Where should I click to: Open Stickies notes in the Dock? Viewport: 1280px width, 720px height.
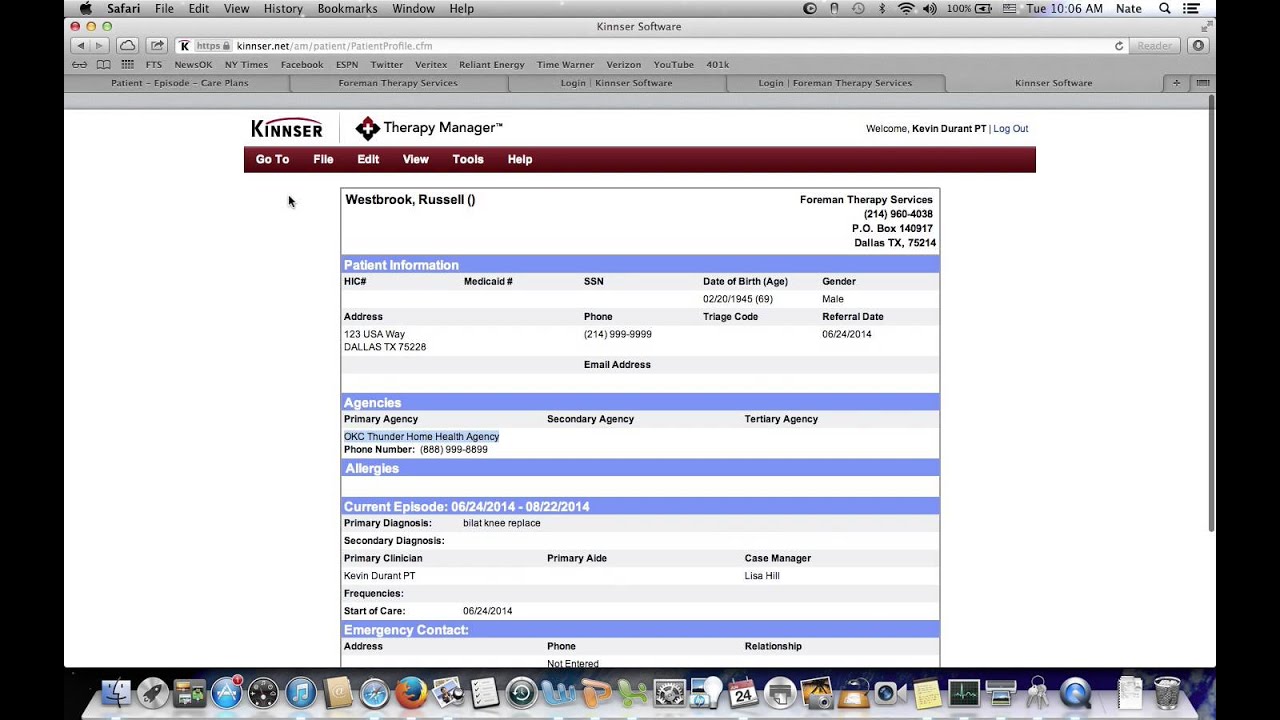pyautogui.click(x=927, y=693)
